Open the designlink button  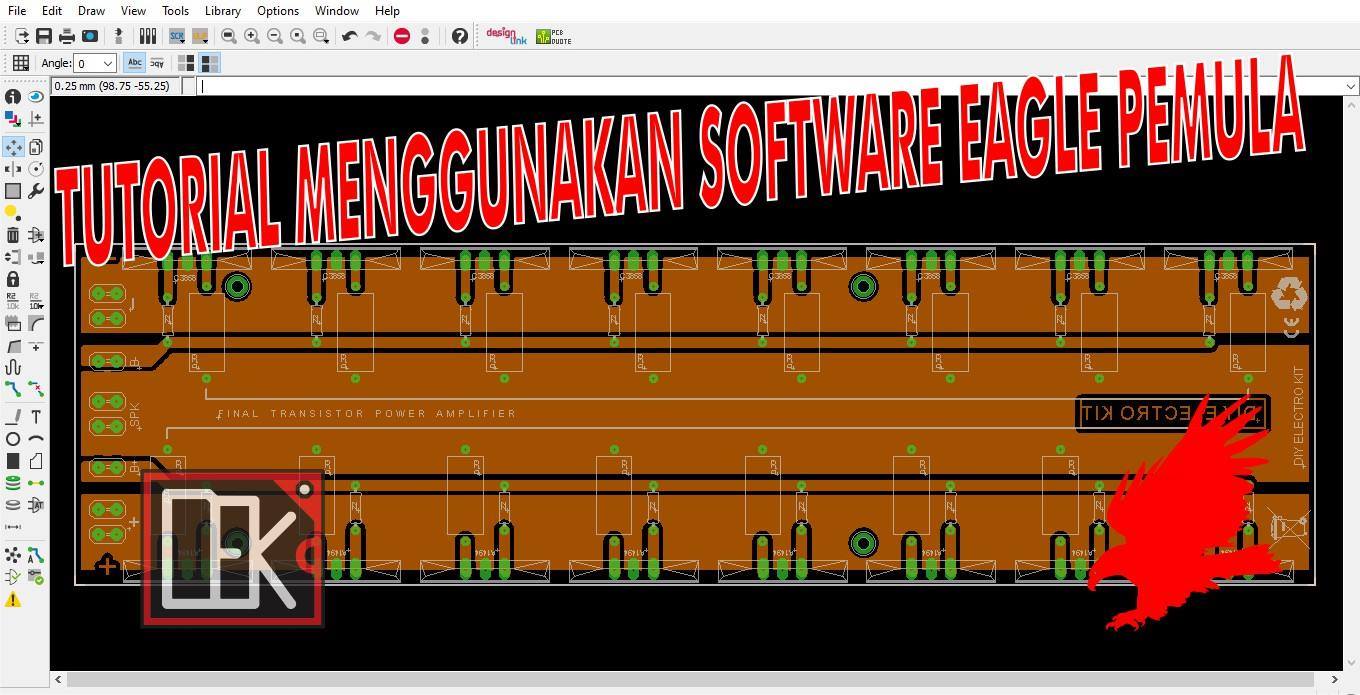(x=506, y=36)
